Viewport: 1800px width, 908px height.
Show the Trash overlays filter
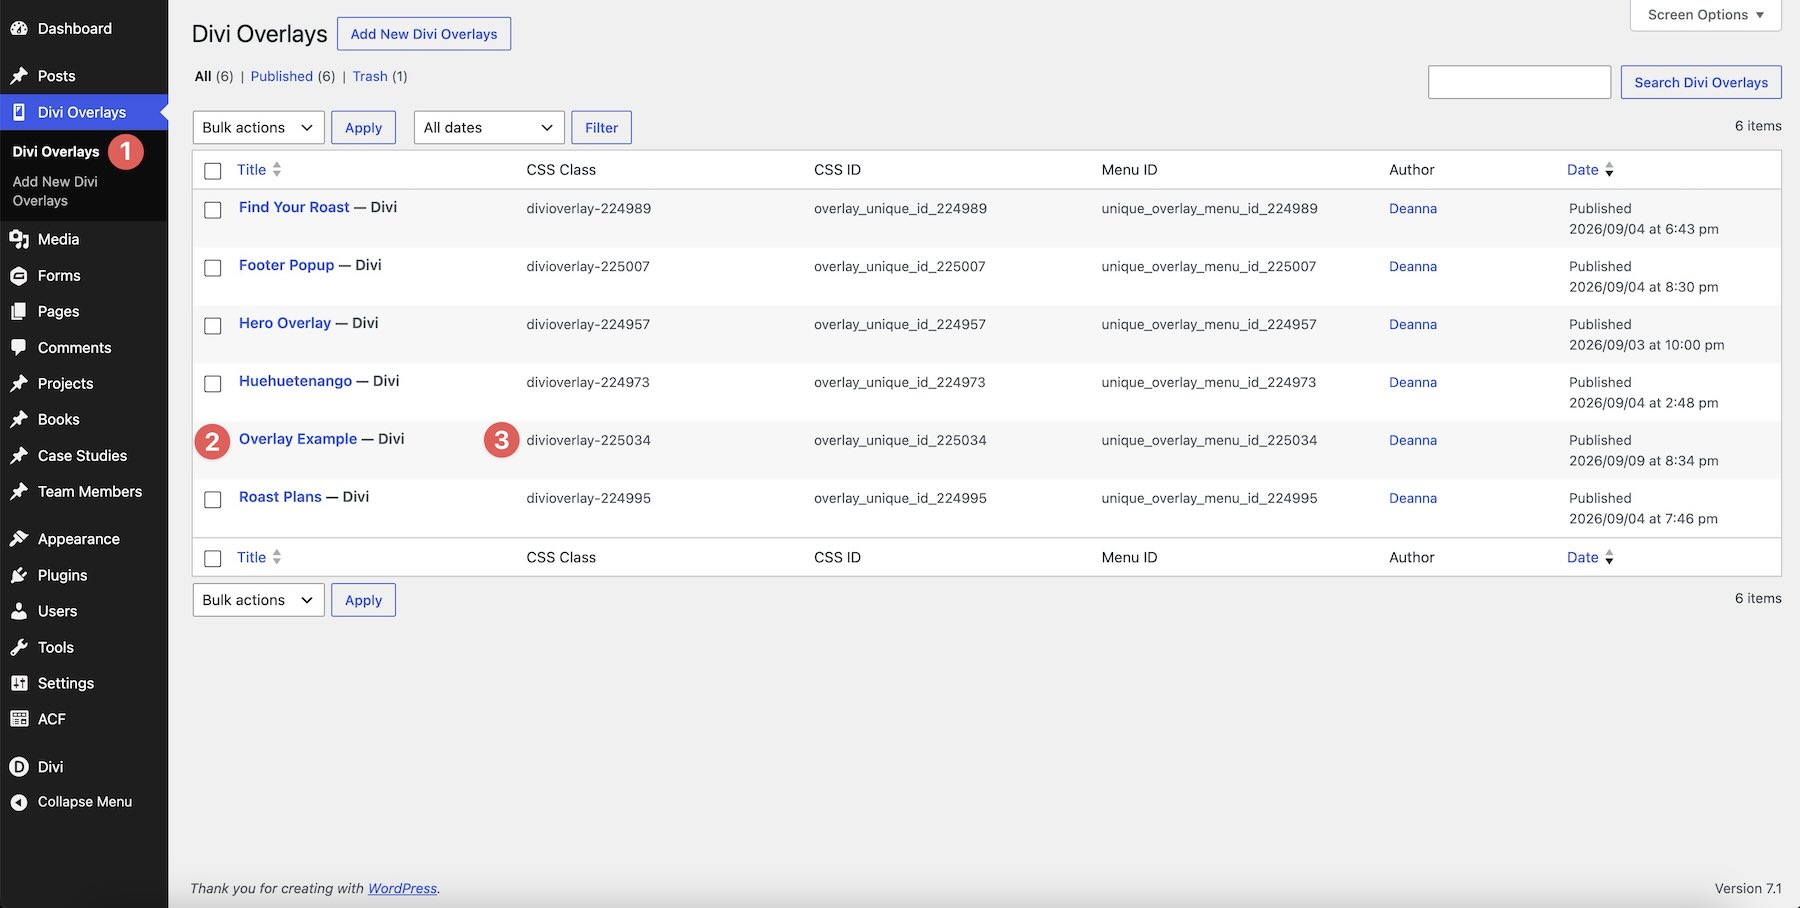pyautogui.click(x=370, y=76)
